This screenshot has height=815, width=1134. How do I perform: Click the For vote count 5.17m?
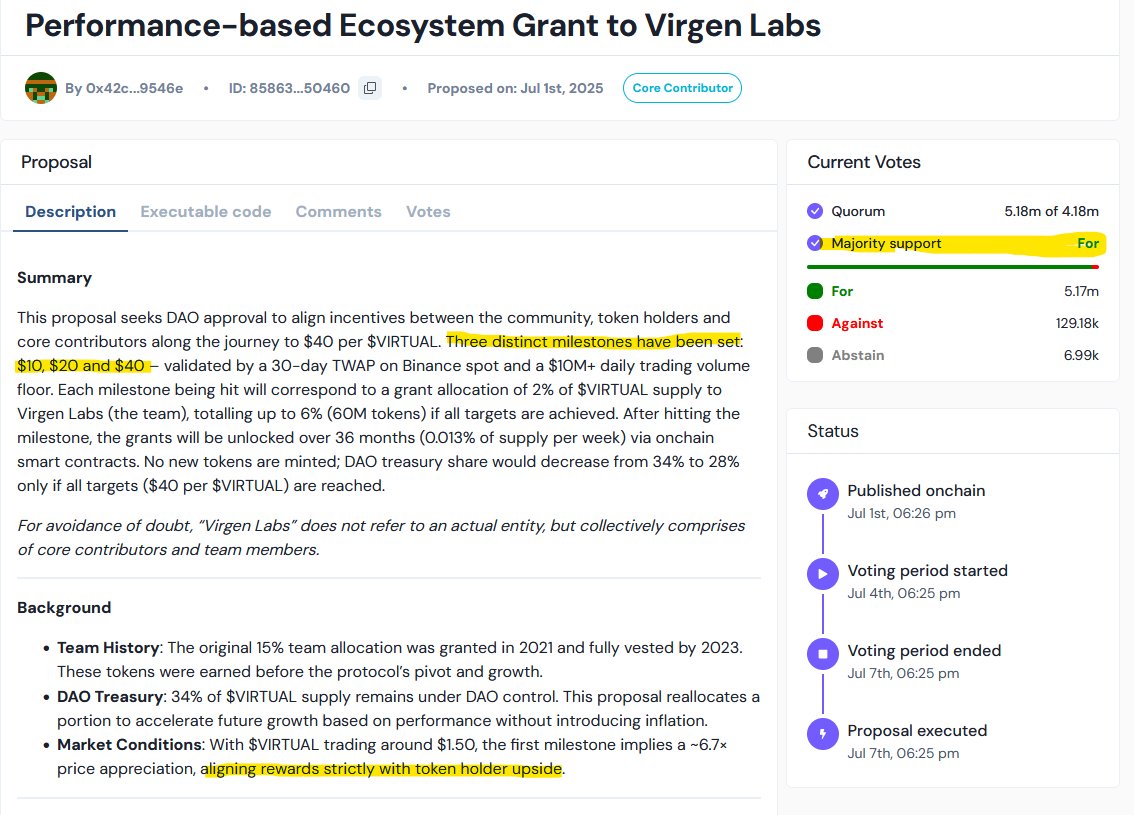click(x=1081, y=291)
